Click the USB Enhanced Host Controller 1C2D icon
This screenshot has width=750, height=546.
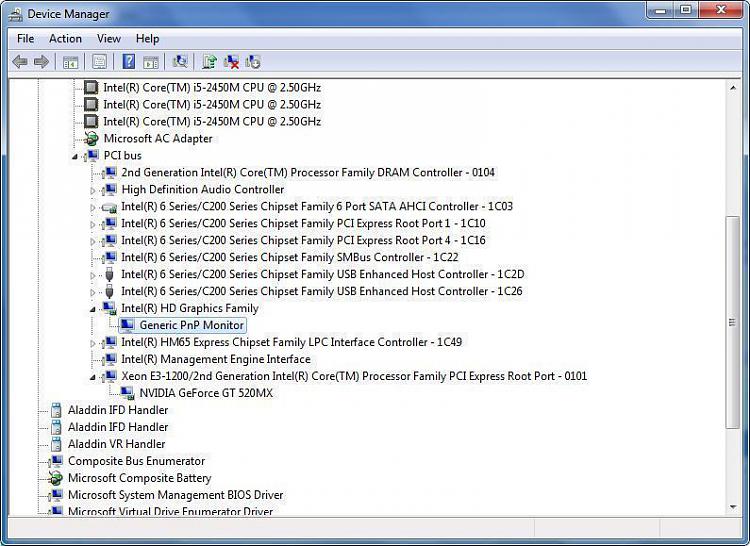[x=109, y=274]
